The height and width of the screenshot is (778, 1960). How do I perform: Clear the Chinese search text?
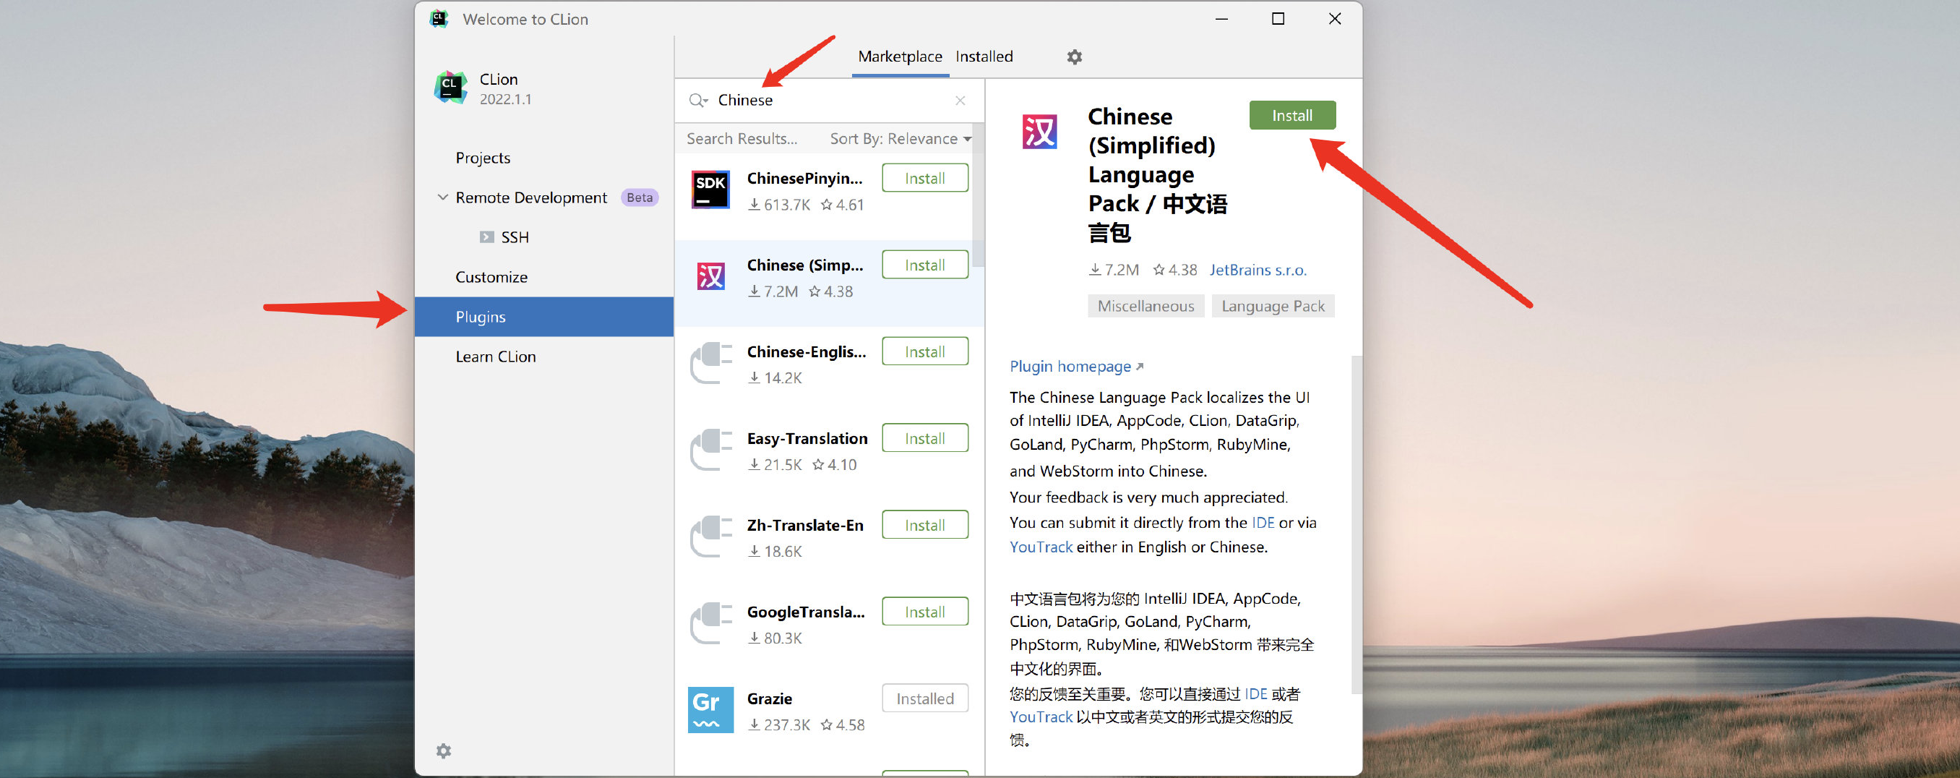[960, 100]
